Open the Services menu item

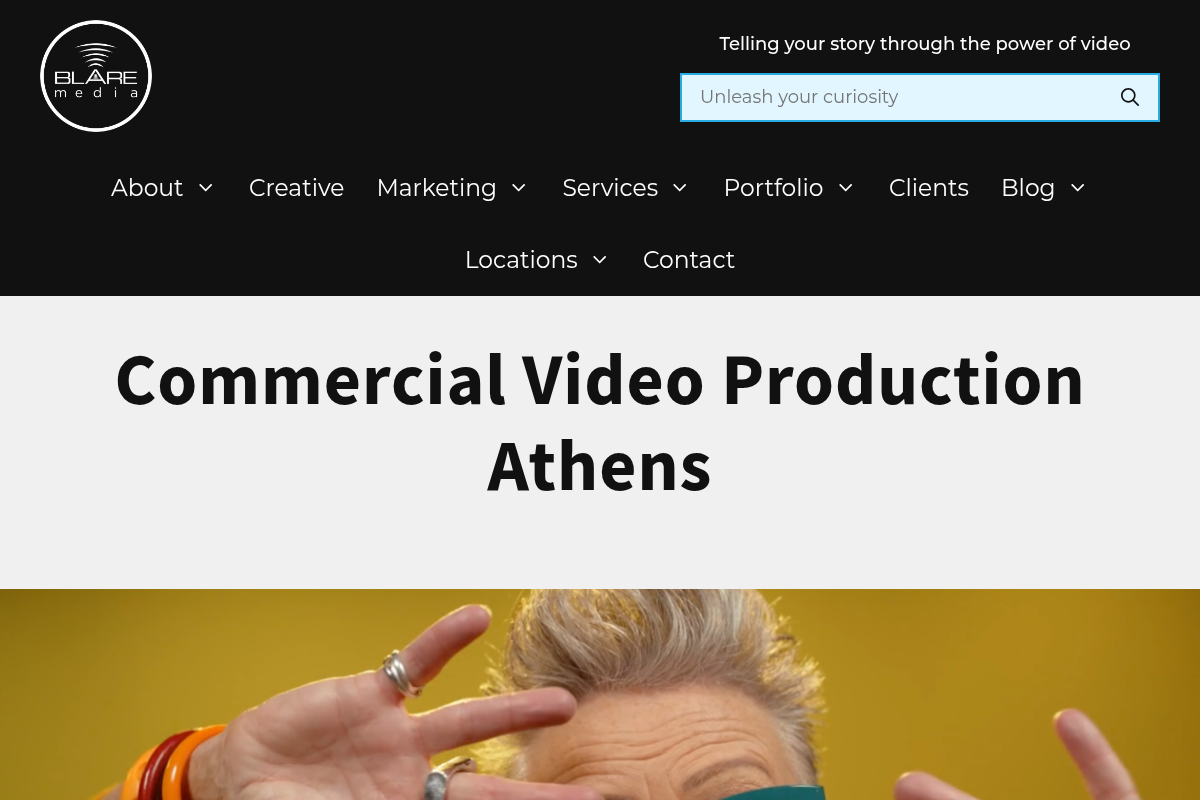610,188
